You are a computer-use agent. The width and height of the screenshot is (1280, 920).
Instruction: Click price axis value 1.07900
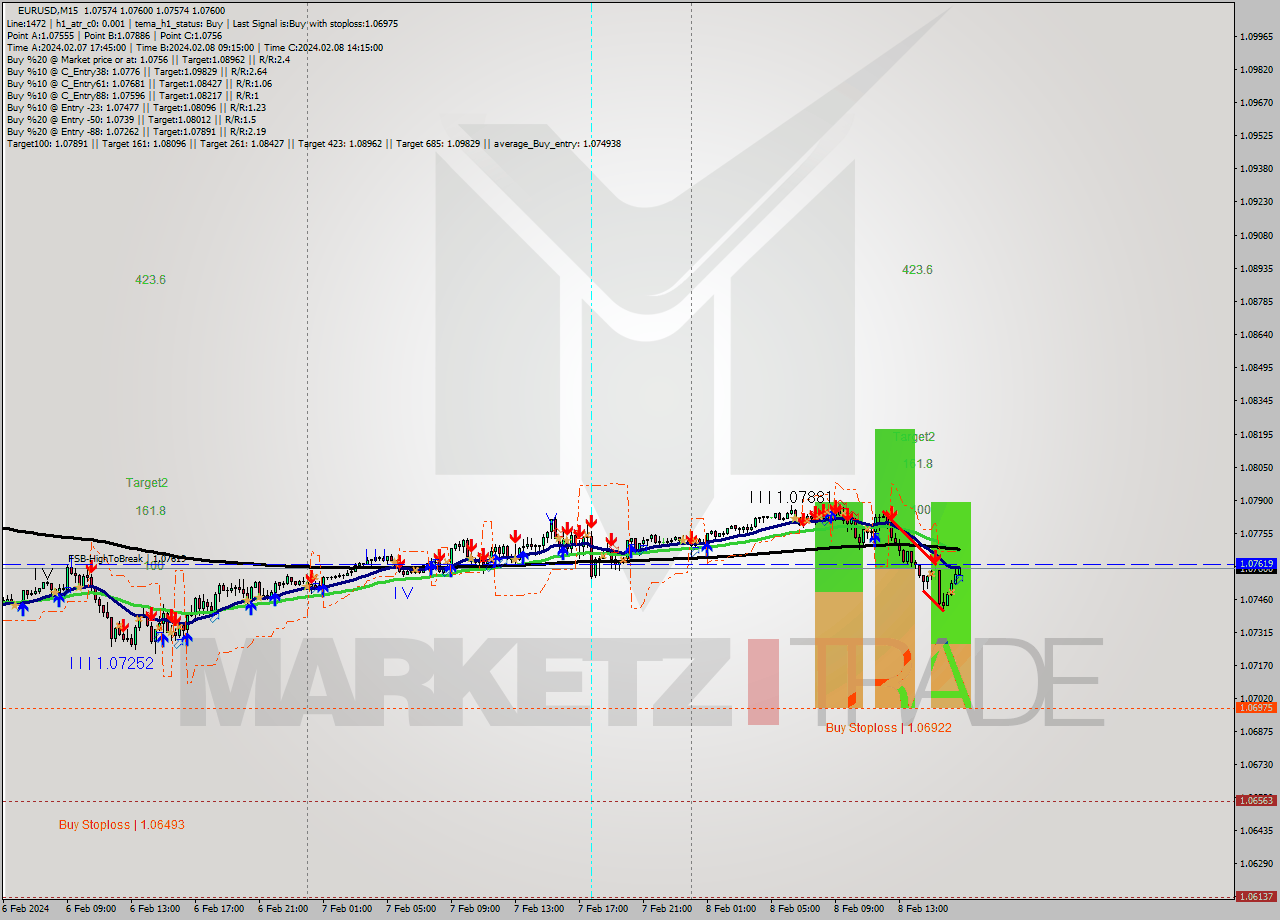click(1256, 500)
